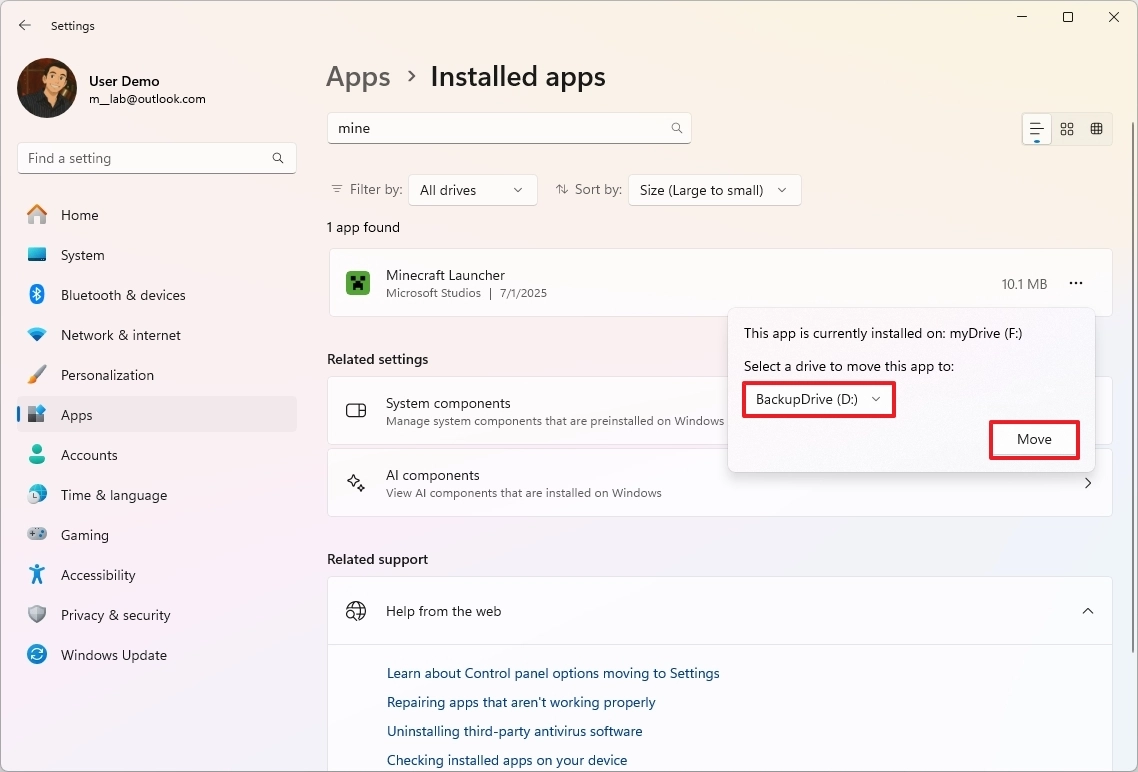Open Home in the sidebar
The width and height of the screenshot is (1138, 772).
[157, 215]
